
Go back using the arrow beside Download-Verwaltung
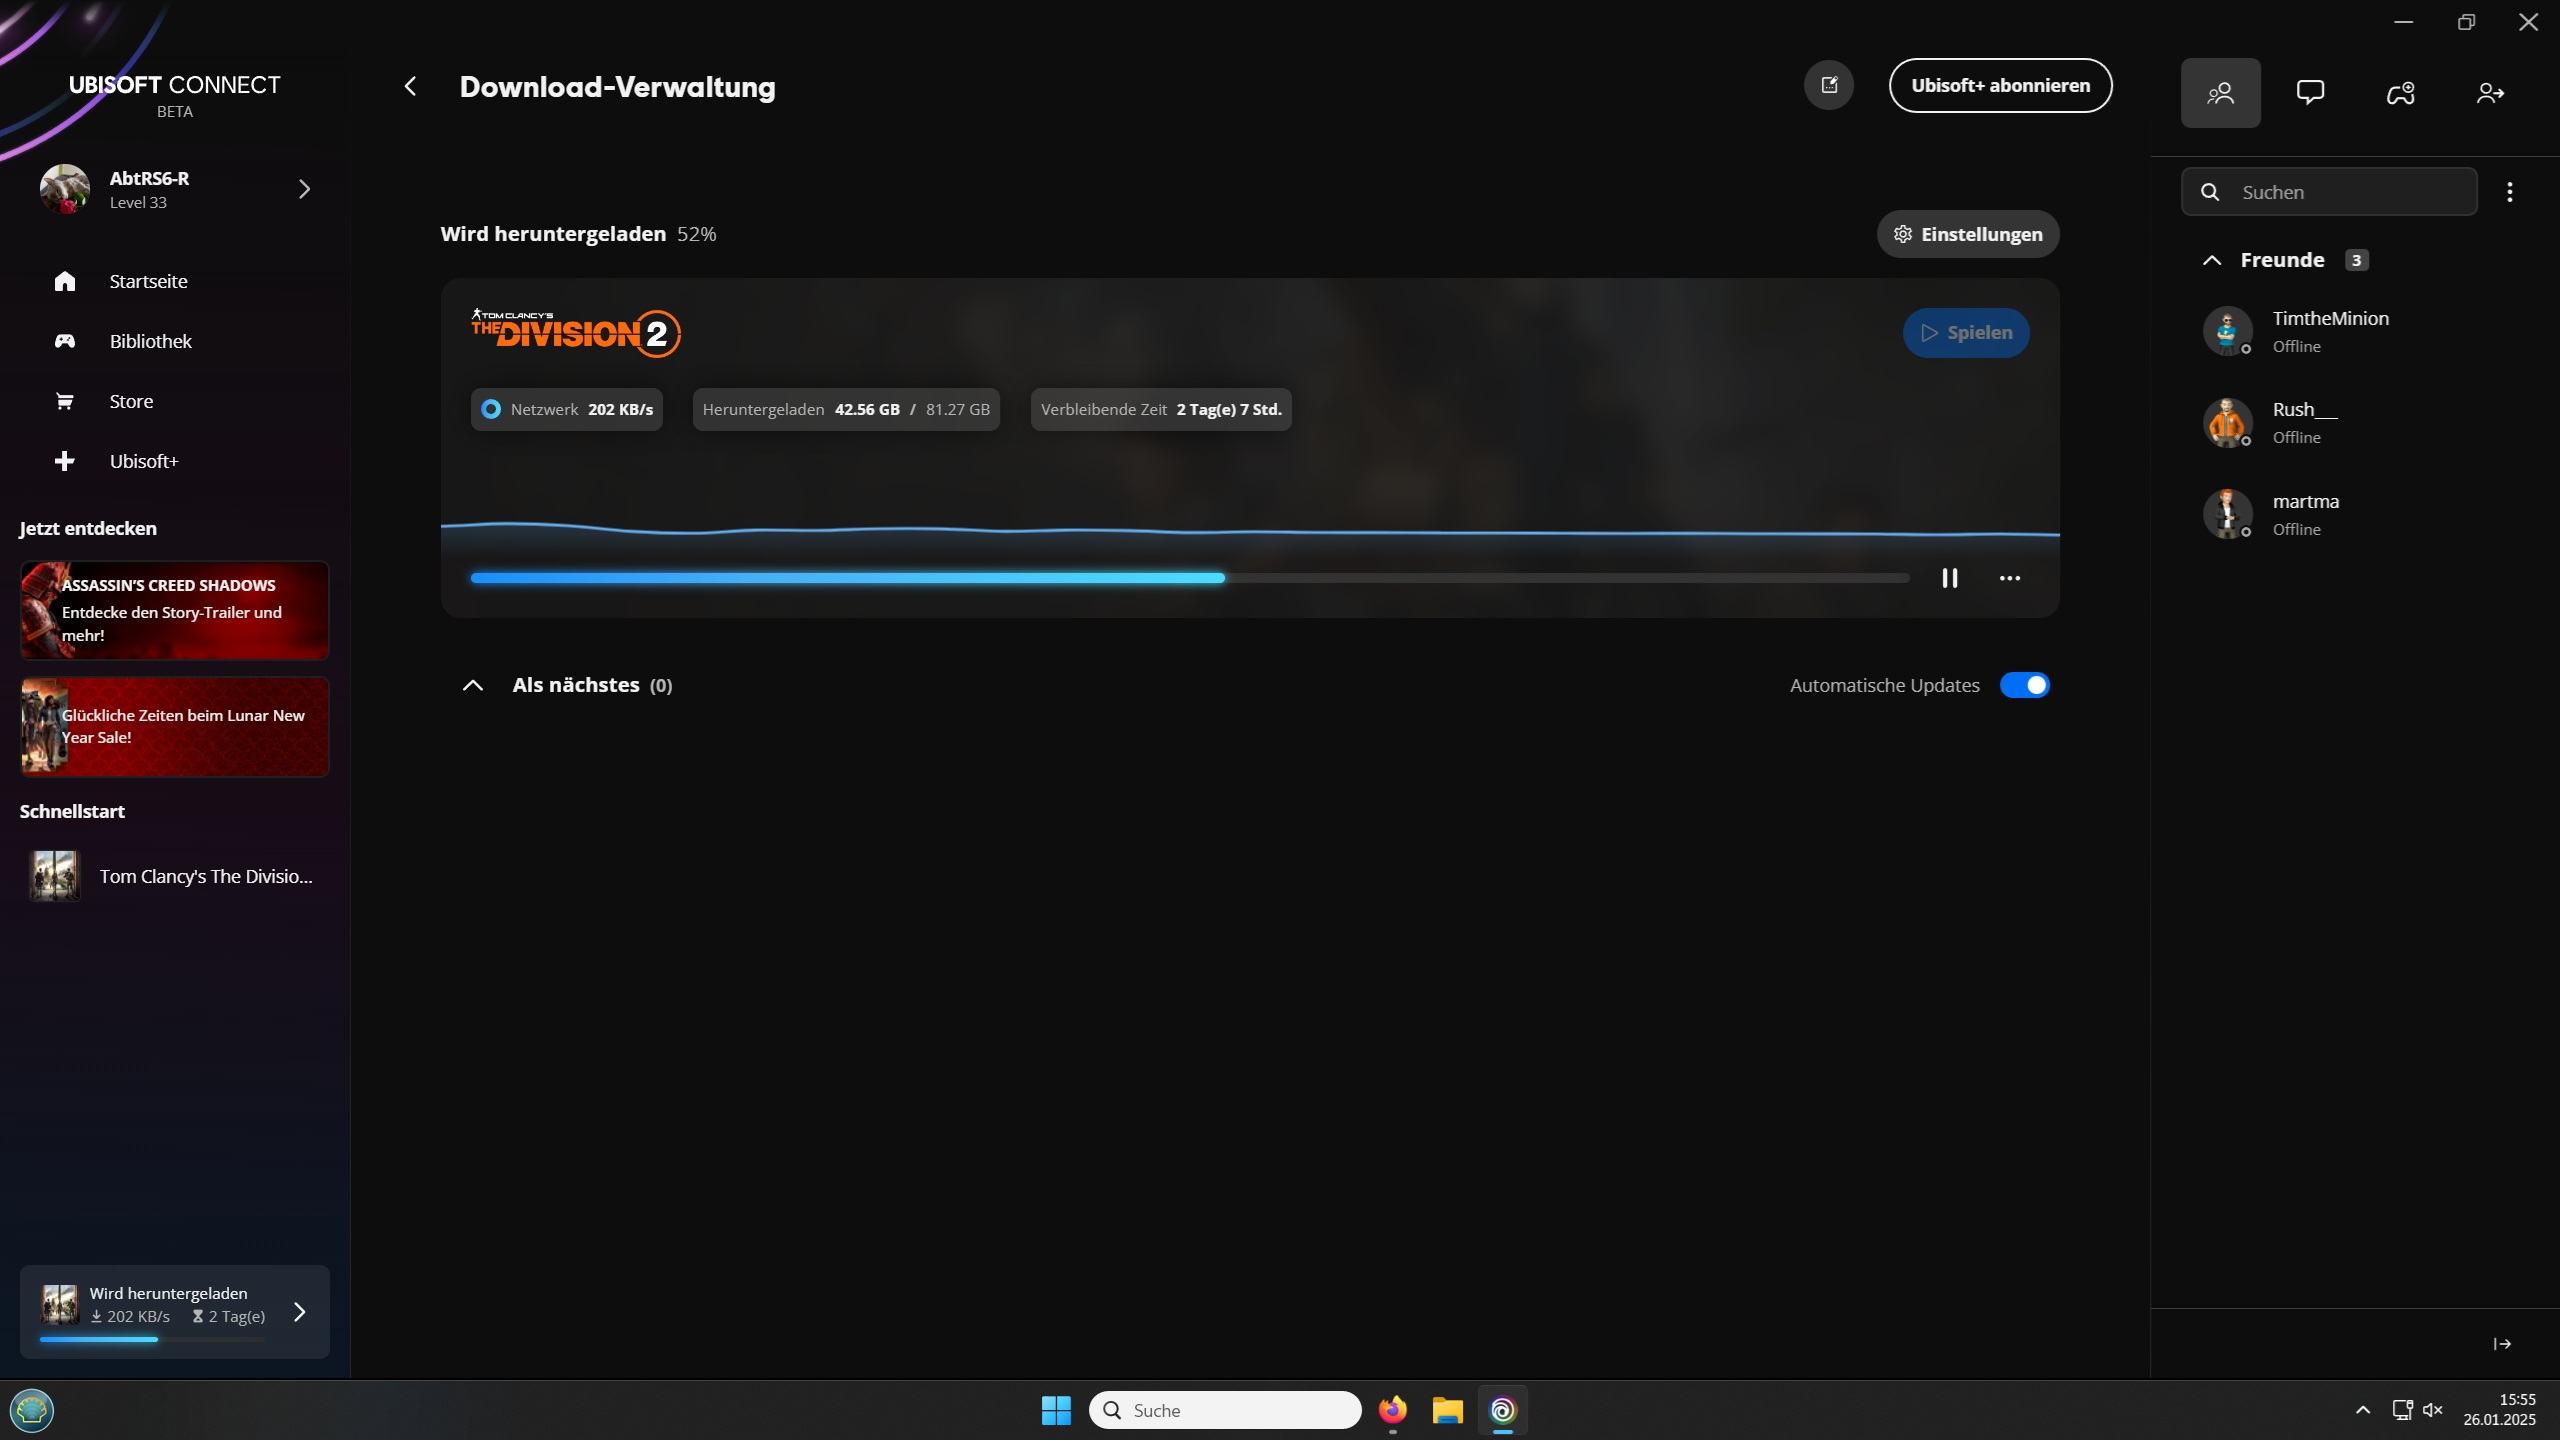[410, 86]
